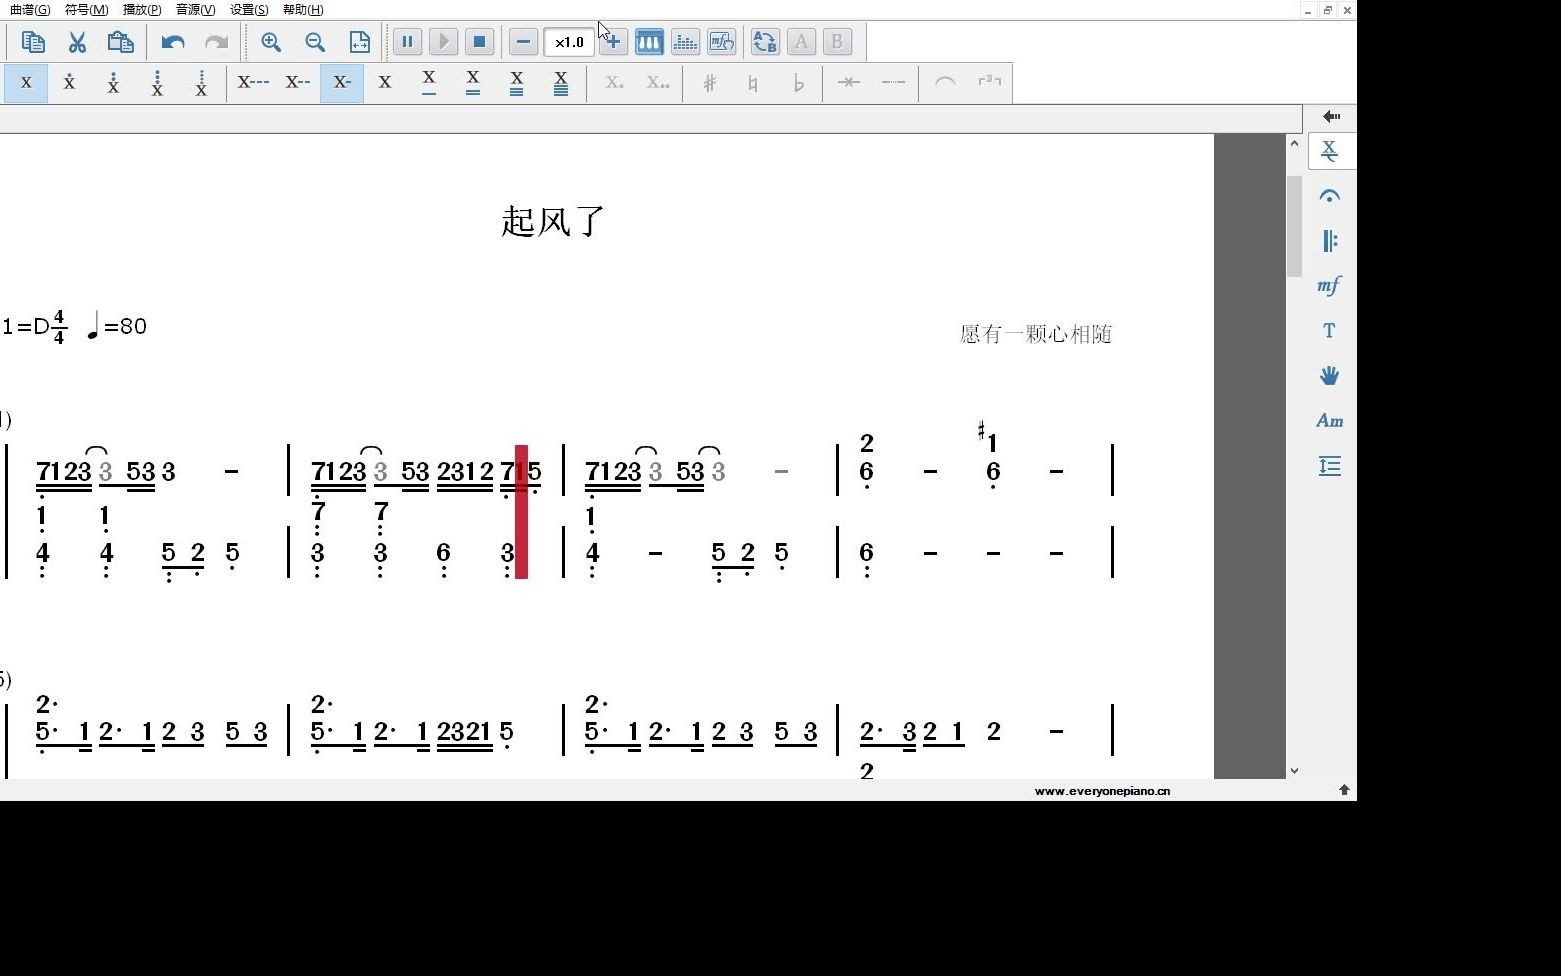Image resolution: width=1561 pixels, height=976 pixels.
Task: Toggle the piano keyboard display
Action: pos(649,42)
